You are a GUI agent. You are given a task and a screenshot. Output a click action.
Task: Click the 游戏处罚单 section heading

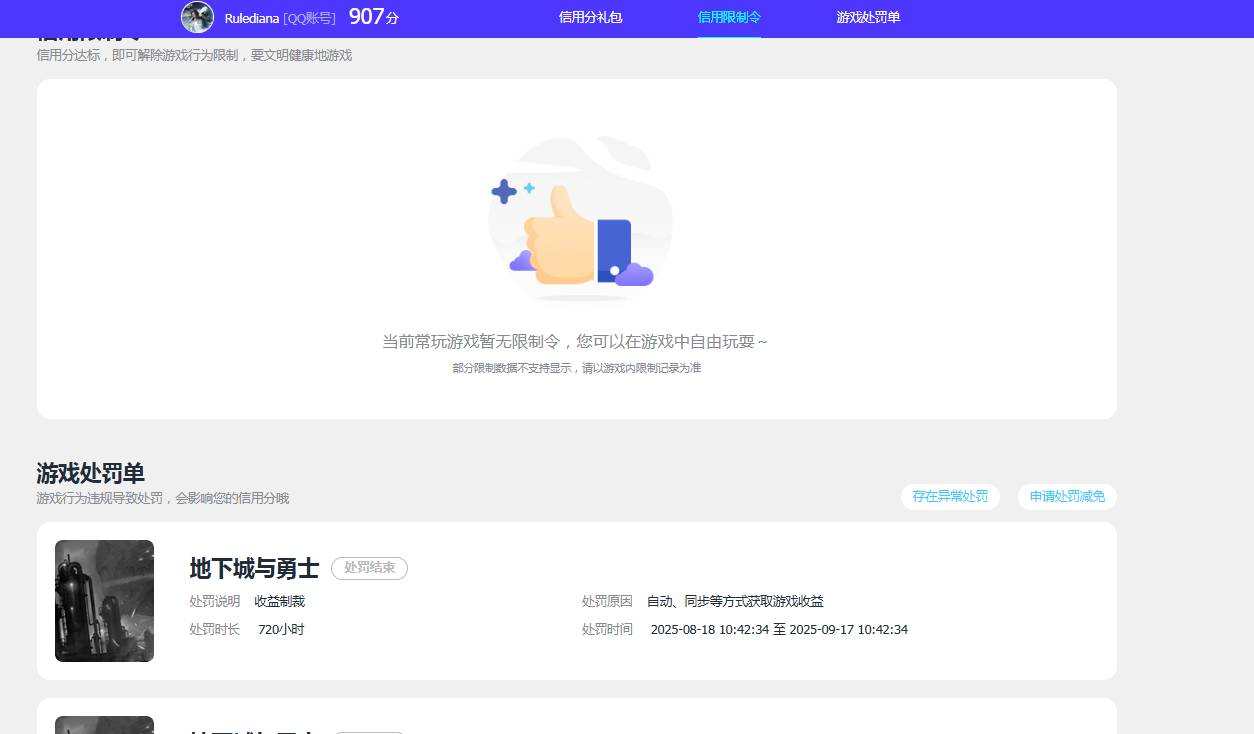pos(90,473)
